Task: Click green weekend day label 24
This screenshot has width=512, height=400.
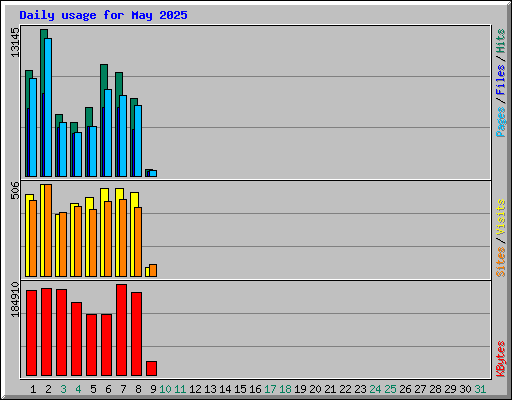Action: (375, 389)
